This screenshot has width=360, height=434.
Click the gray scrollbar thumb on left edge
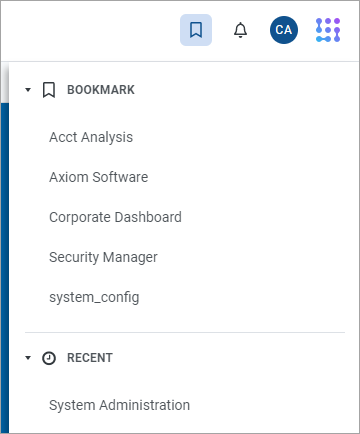[x=5, y=82]
